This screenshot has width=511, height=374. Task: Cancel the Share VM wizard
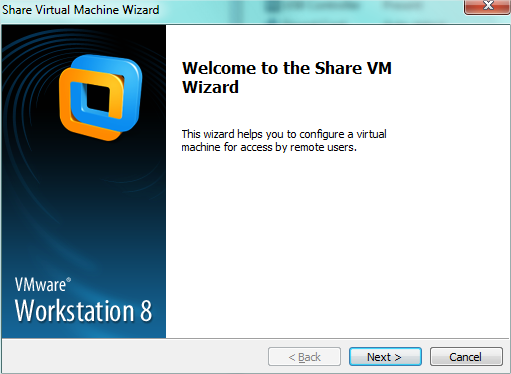pyautogui.click(x=466, y=357)
